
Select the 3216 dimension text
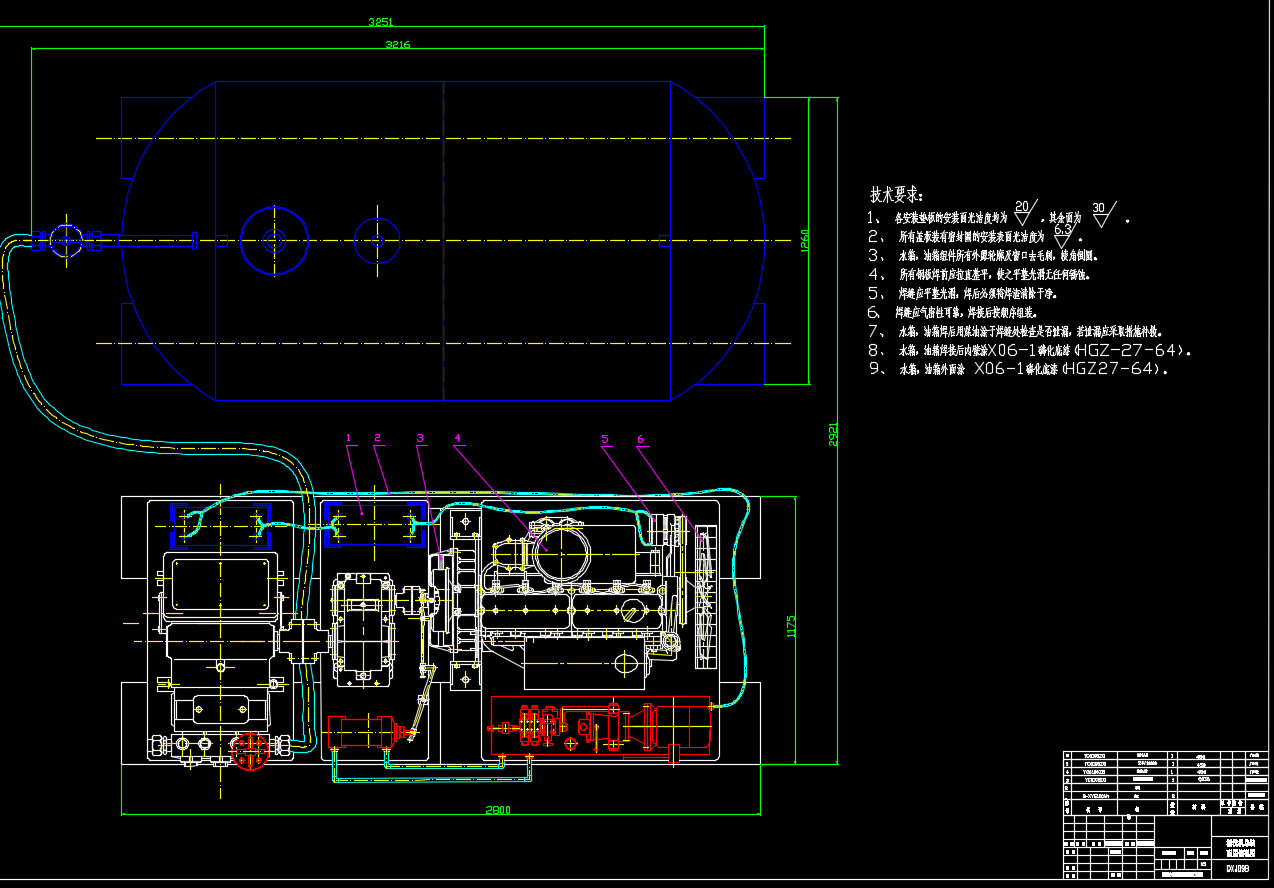[398, 44]
